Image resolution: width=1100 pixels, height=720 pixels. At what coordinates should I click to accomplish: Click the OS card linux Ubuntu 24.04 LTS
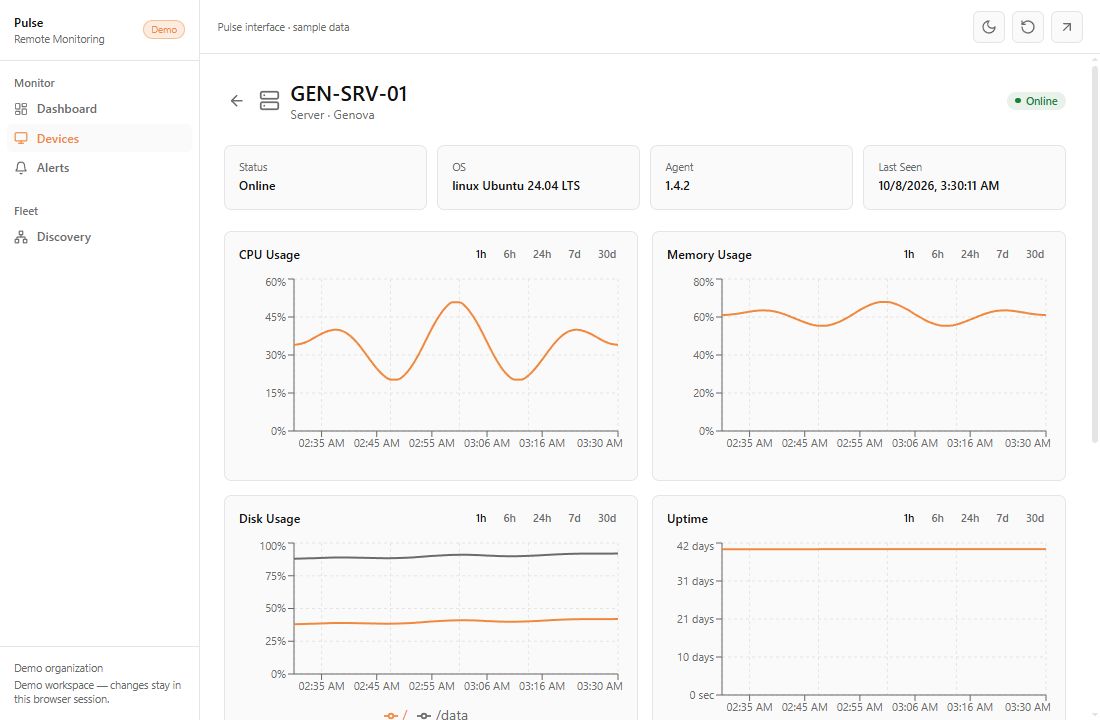tap(538, 178)
